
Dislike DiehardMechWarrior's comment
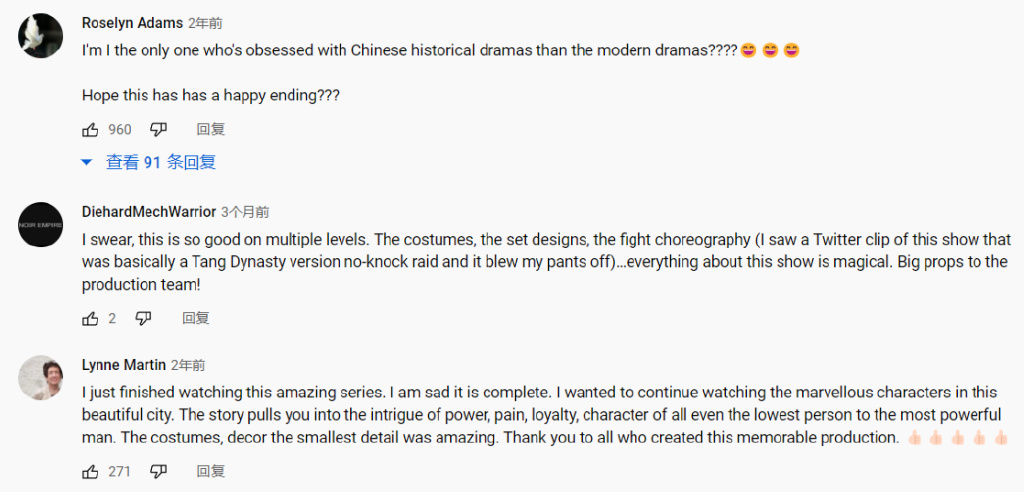143,318
